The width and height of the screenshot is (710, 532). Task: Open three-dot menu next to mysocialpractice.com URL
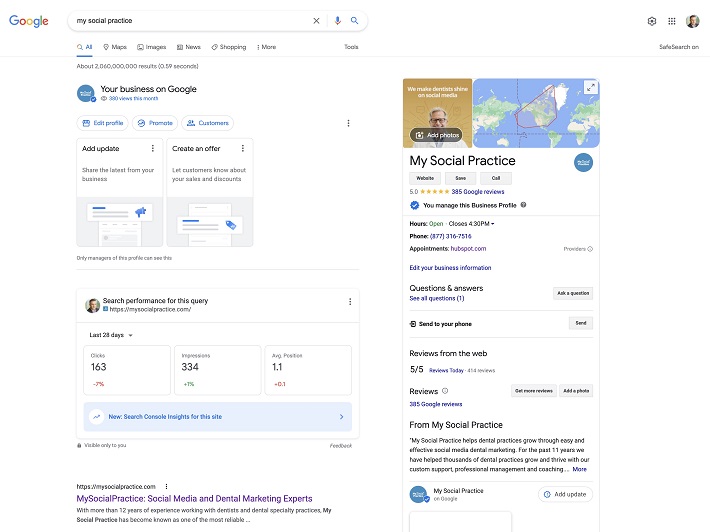pos(166,486)
